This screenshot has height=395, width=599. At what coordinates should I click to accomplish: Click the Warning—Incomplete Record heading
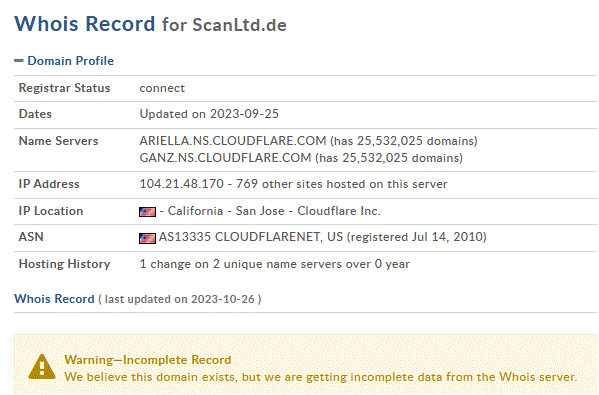(x=148, y=360)
